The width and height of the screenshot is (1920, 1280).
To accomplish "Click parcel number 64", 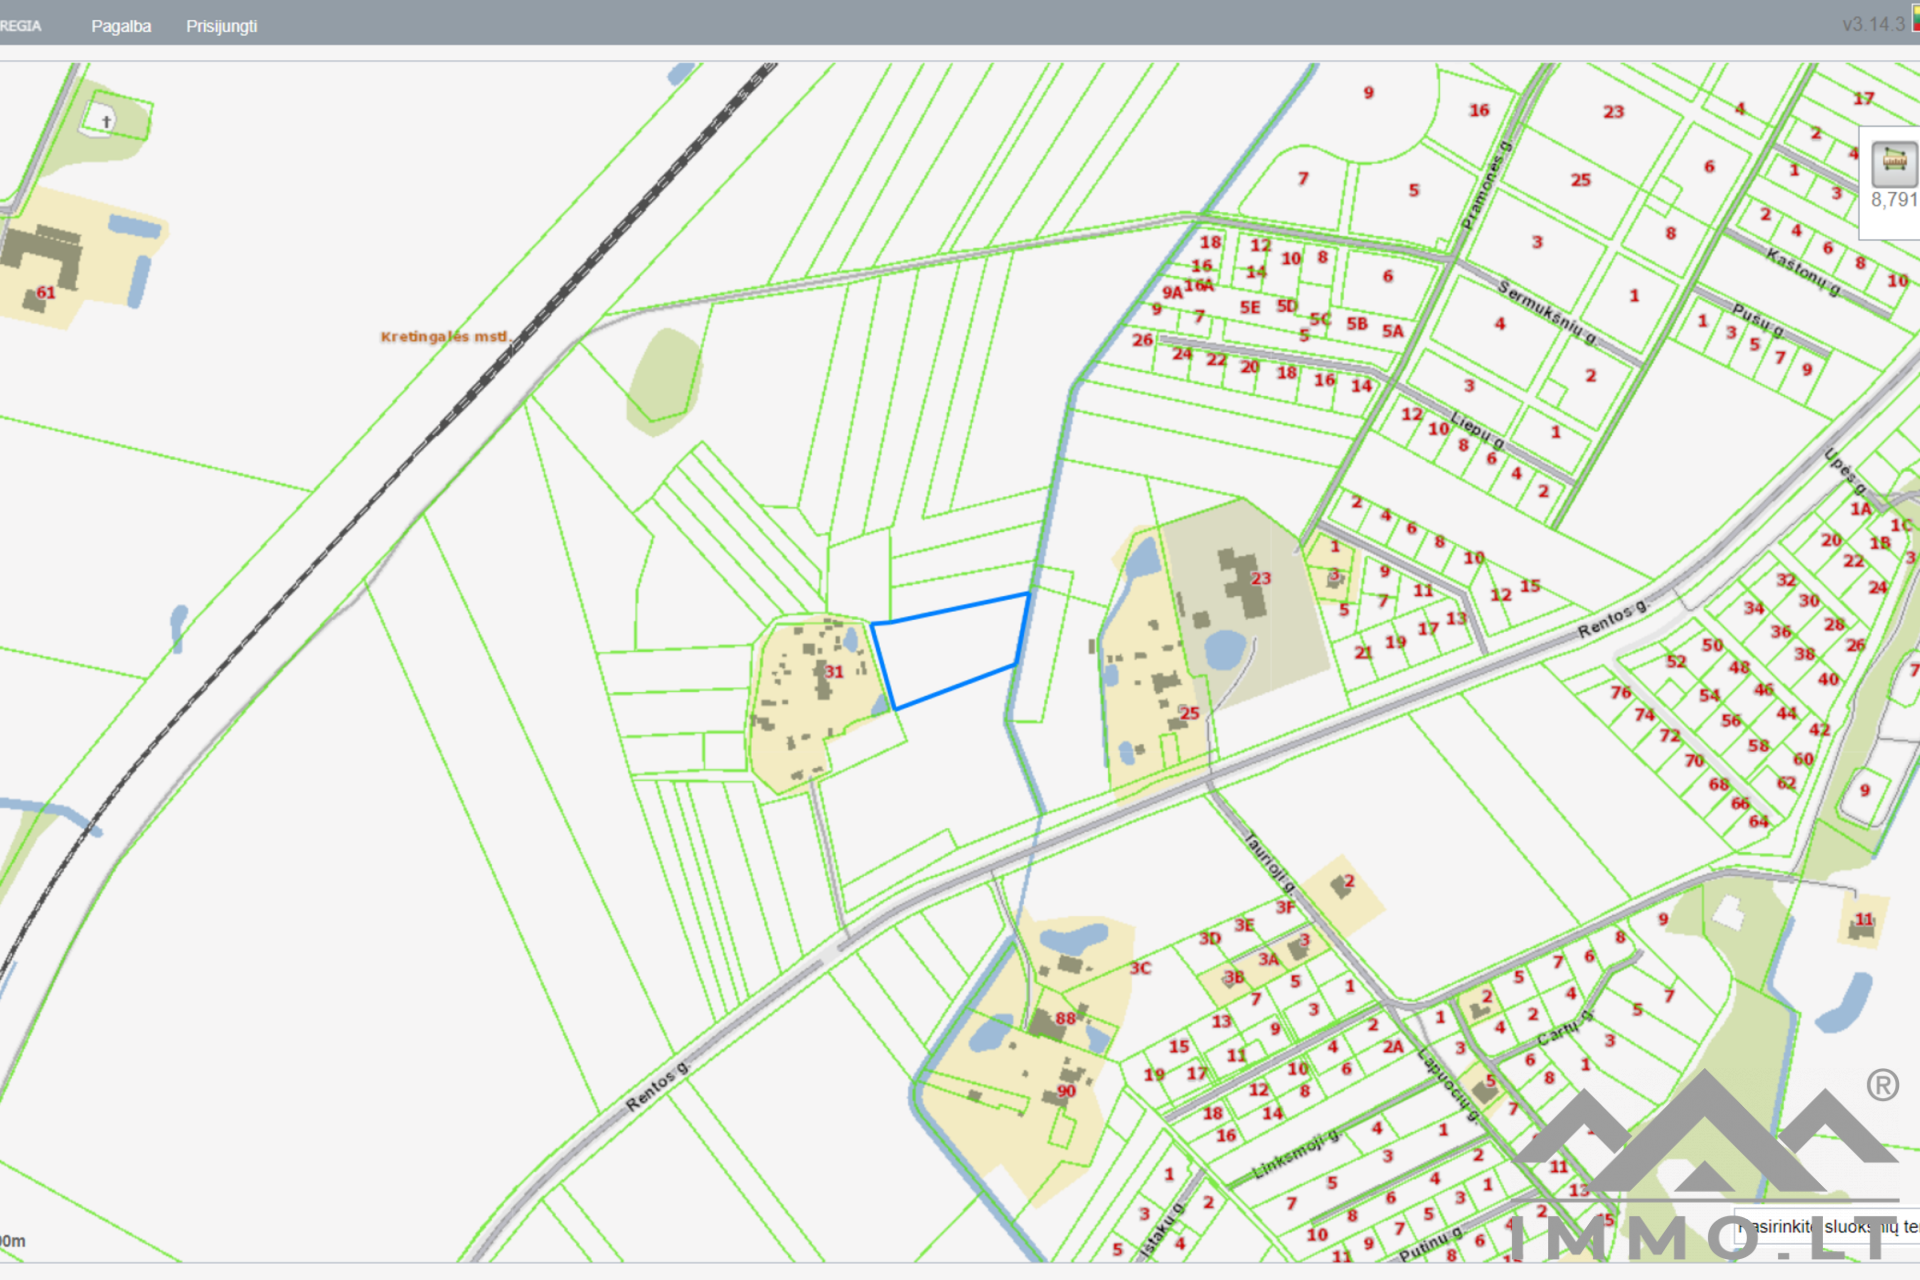I will [x=1759, y=821].
